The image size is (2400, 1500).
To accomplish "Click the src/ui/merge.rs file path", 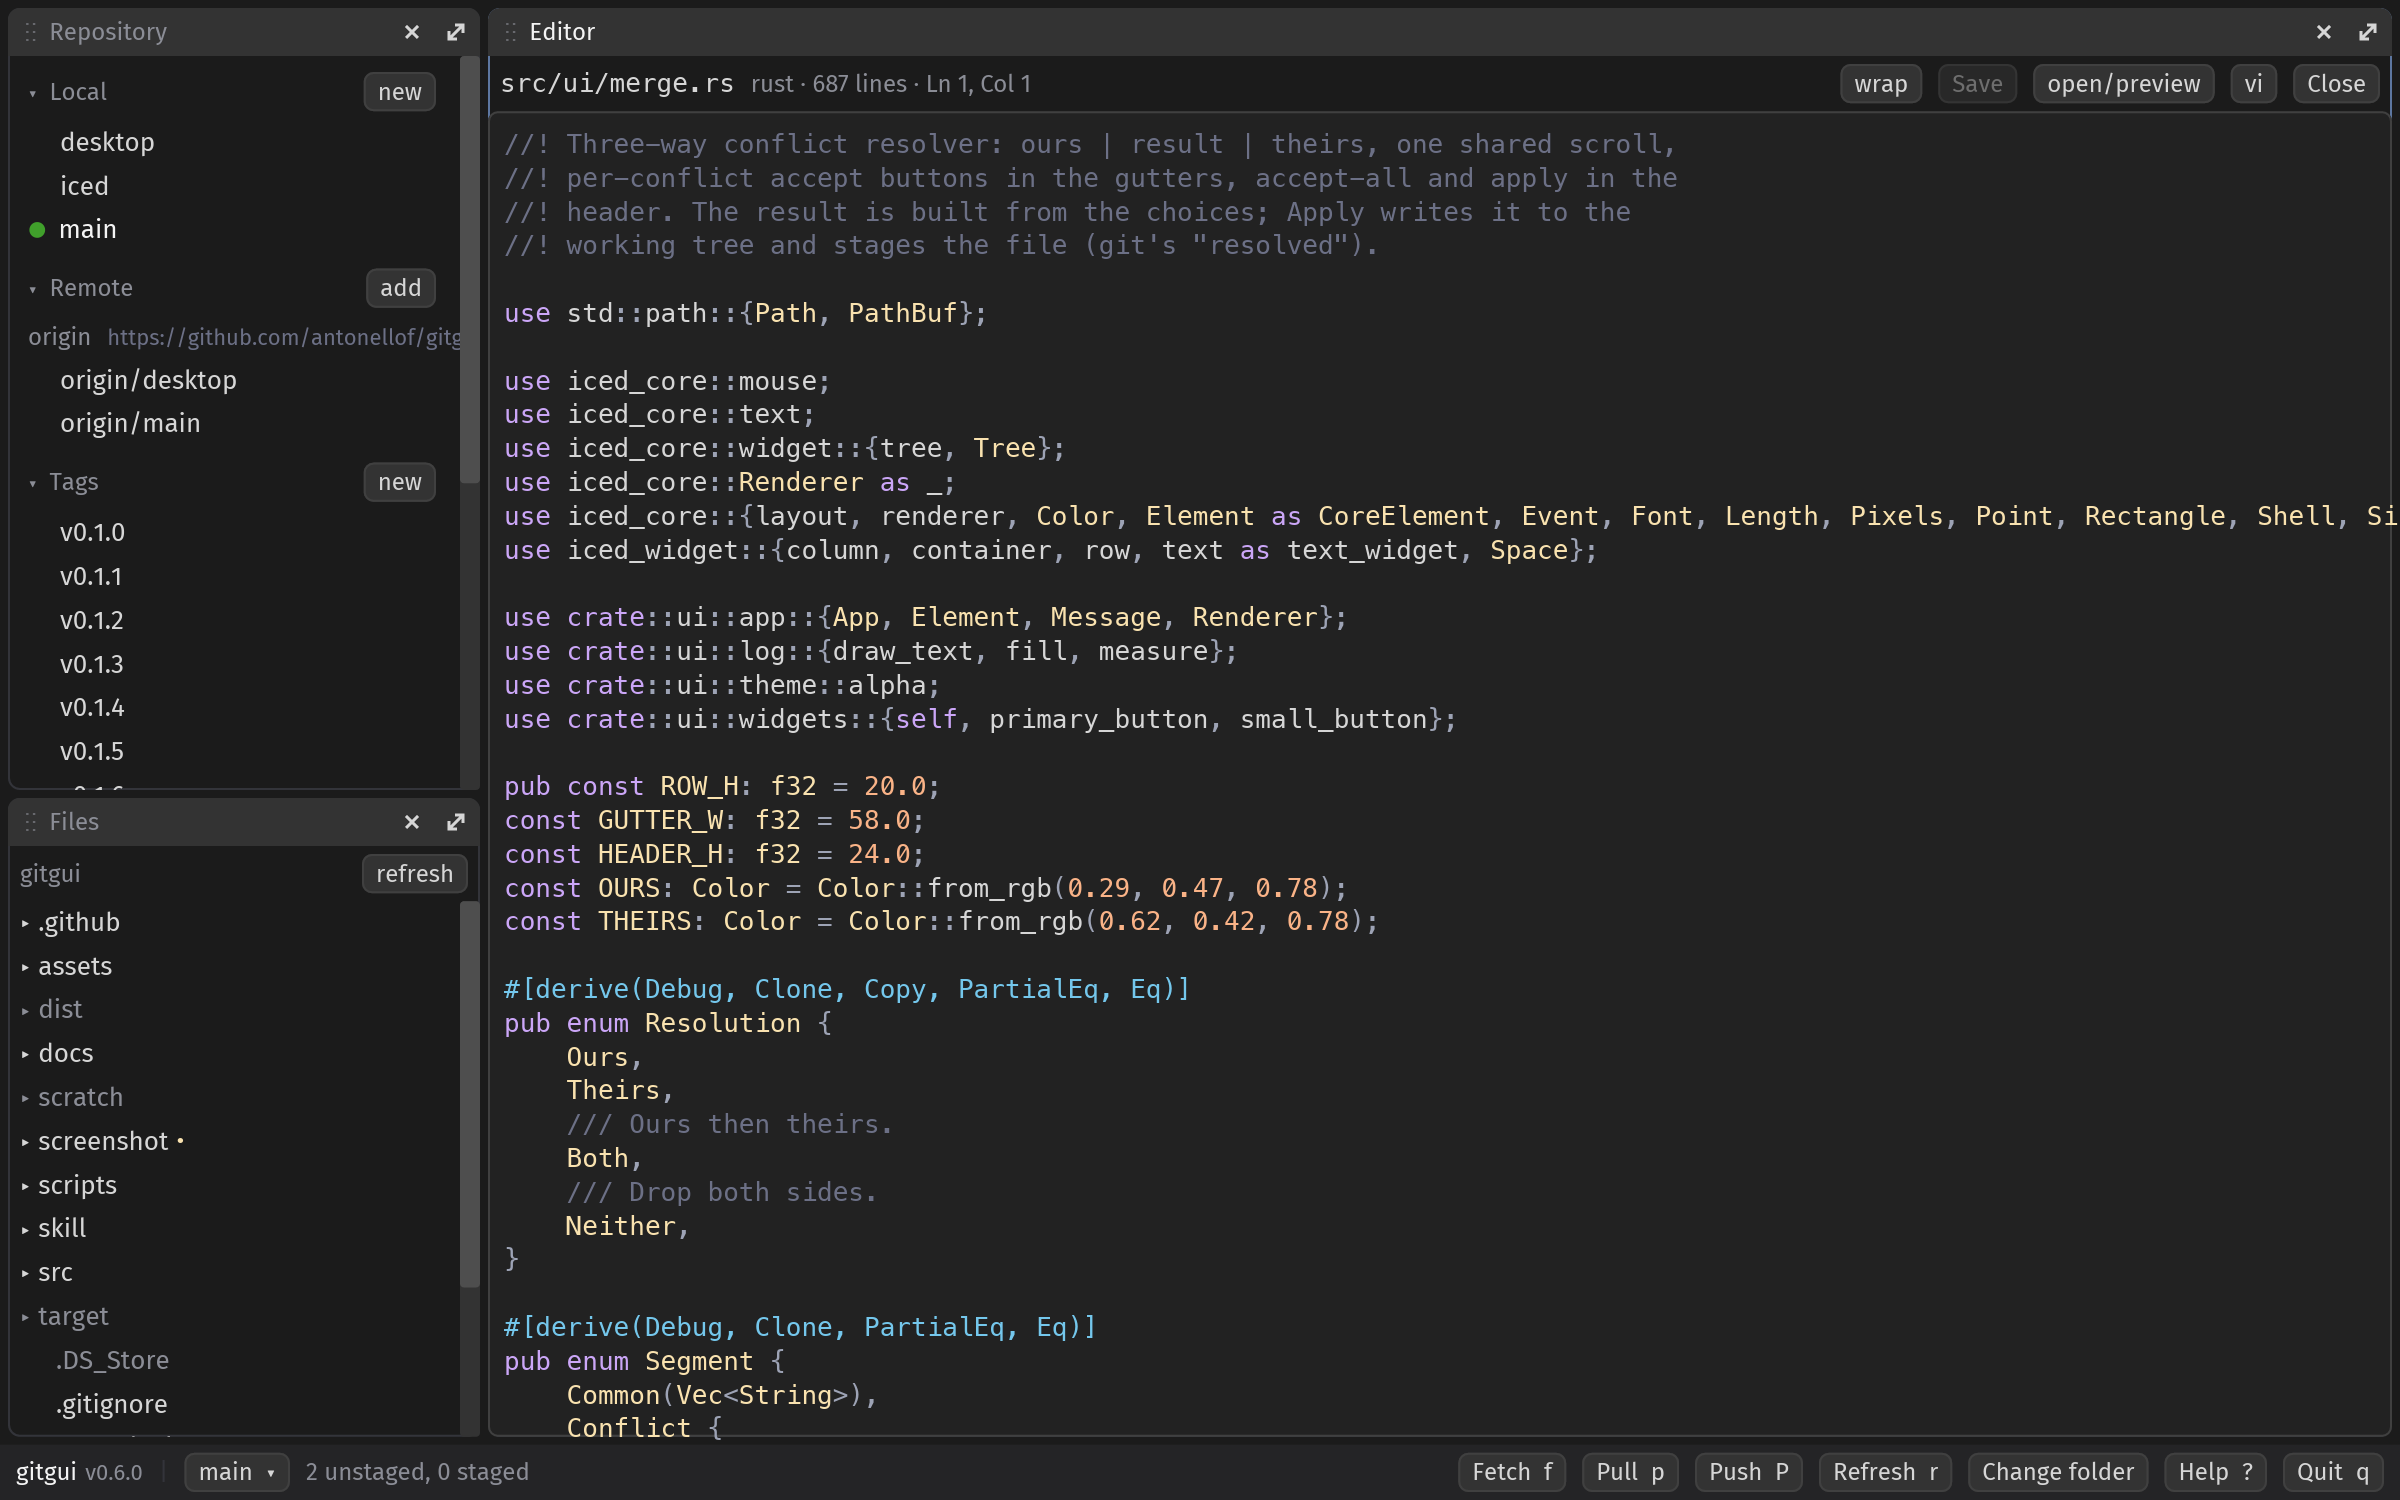I will (x=616, y=84).
